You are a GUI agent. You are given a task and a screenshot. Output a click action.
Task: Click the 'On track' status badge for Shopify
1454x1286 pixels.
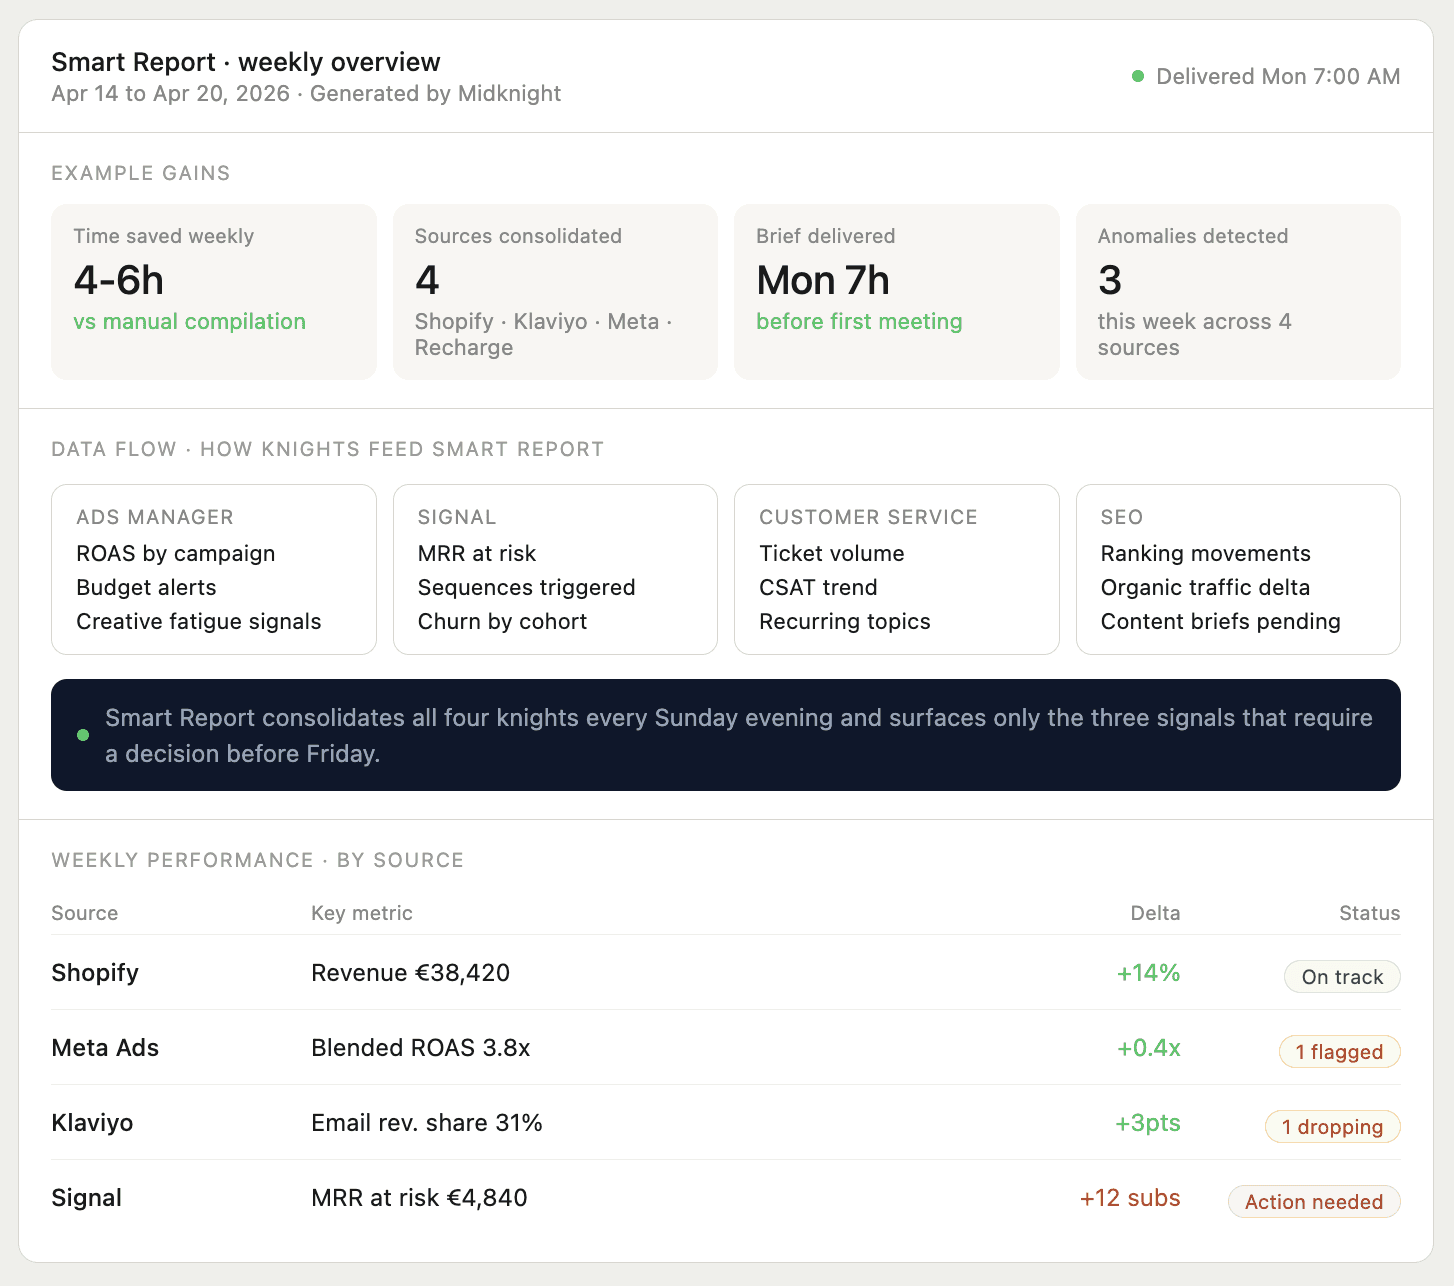pos(1342,976)
